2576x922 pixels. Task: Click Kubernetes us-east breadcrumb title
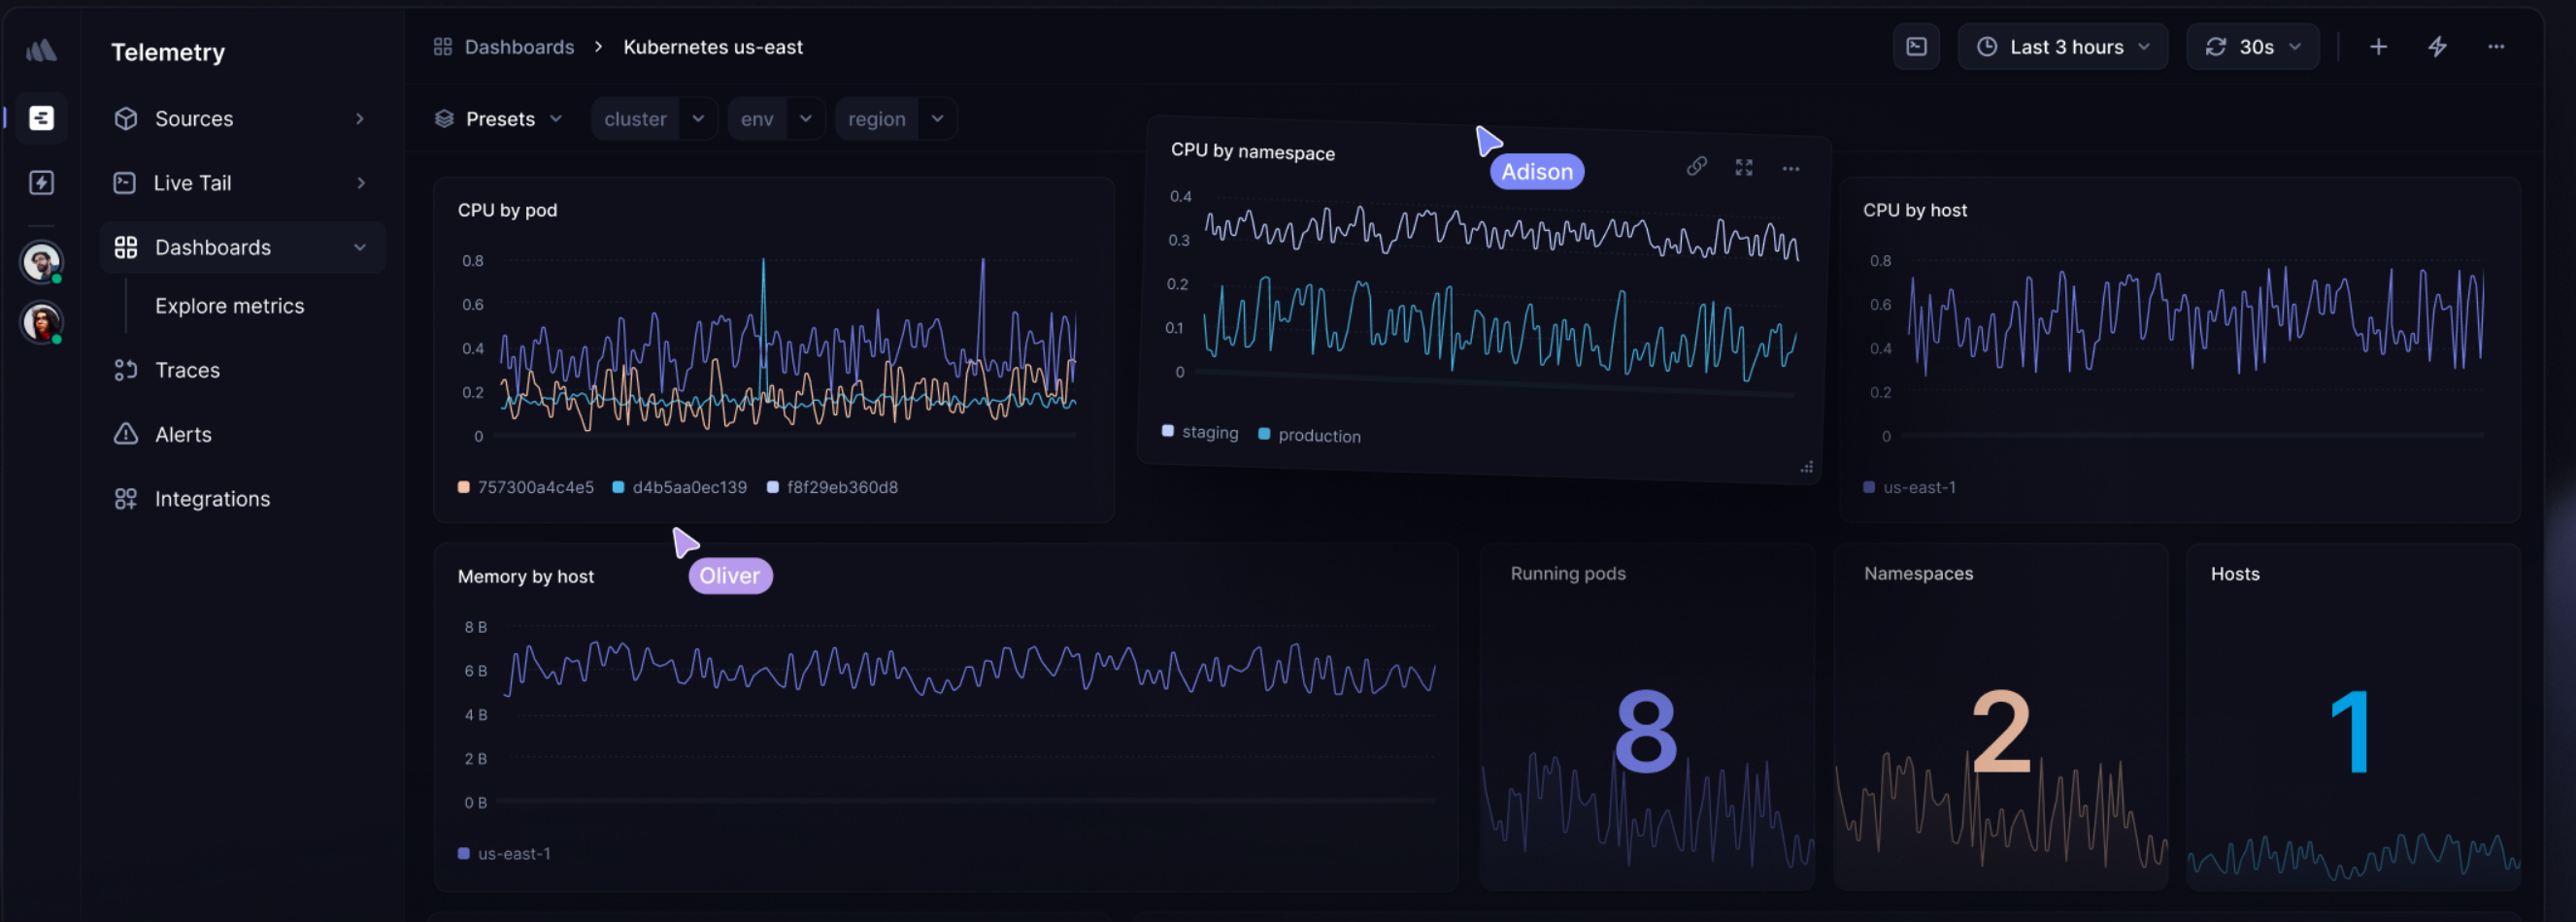click(713, 47)
